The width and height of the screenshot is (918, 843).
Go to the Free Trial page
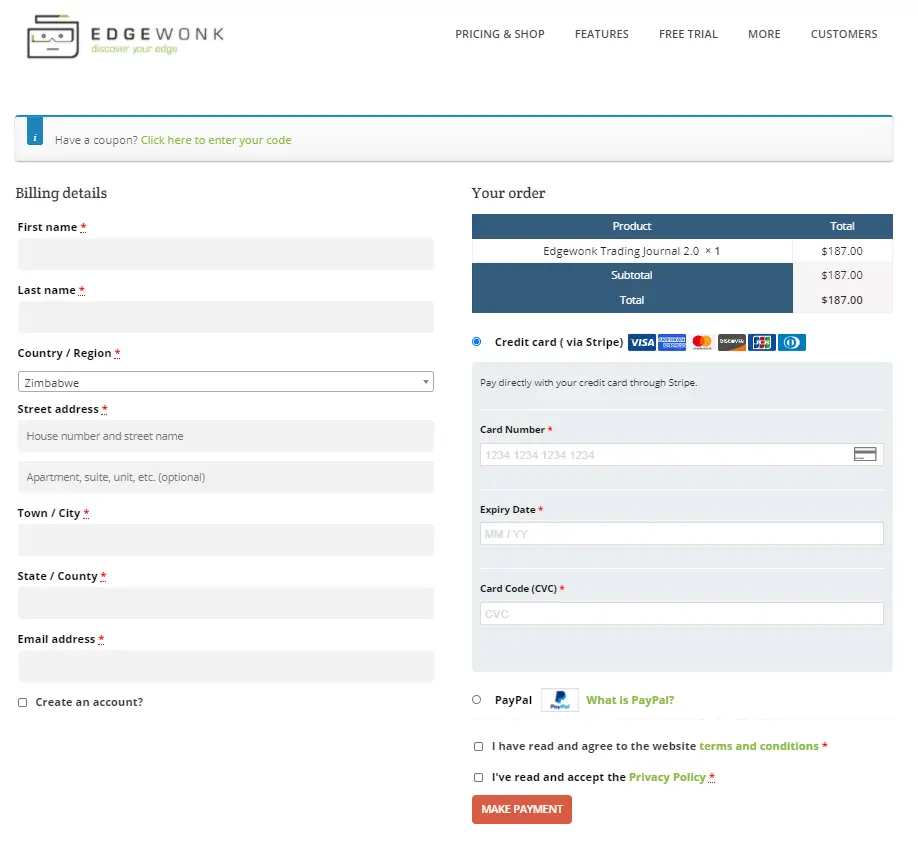click(688, 34)
